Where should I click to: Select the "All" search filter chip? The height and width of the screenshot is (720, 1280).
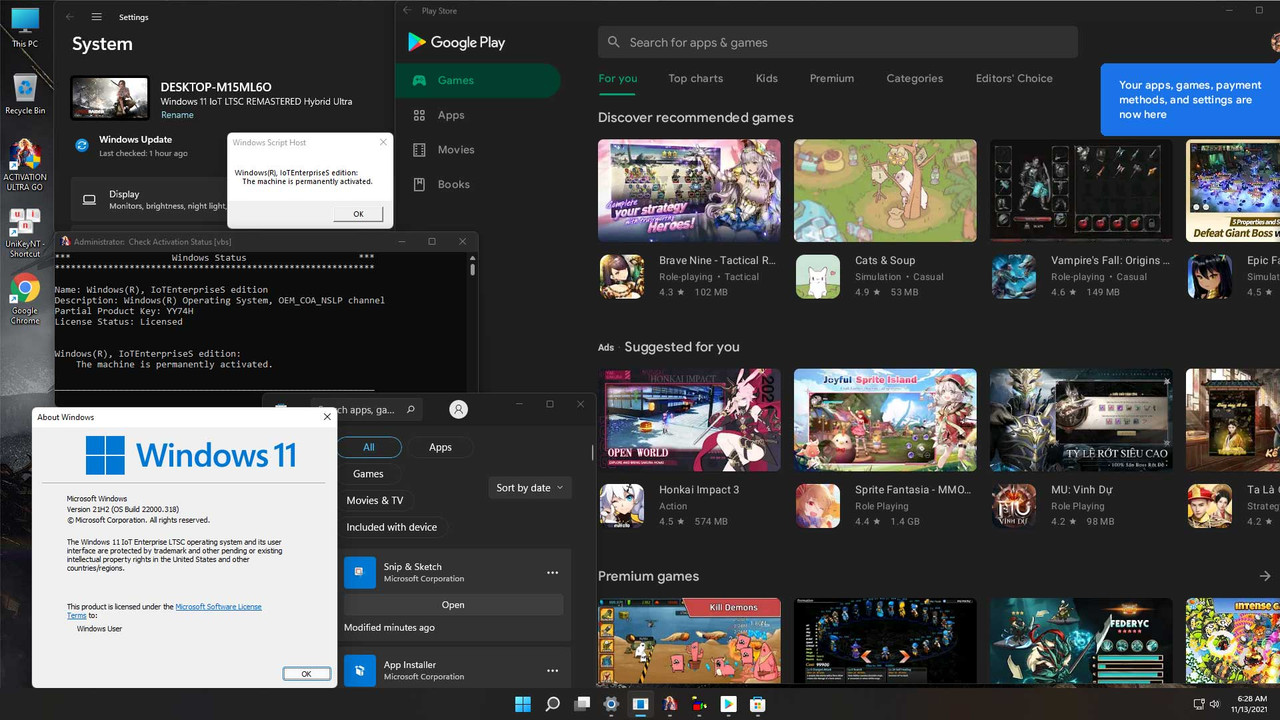369,447
